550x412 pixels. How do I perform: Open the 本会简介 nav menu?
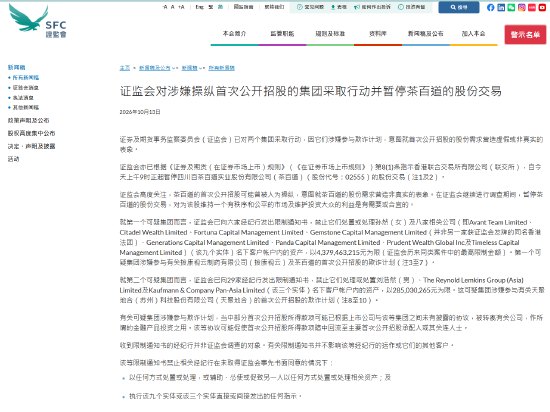(234, 34)
